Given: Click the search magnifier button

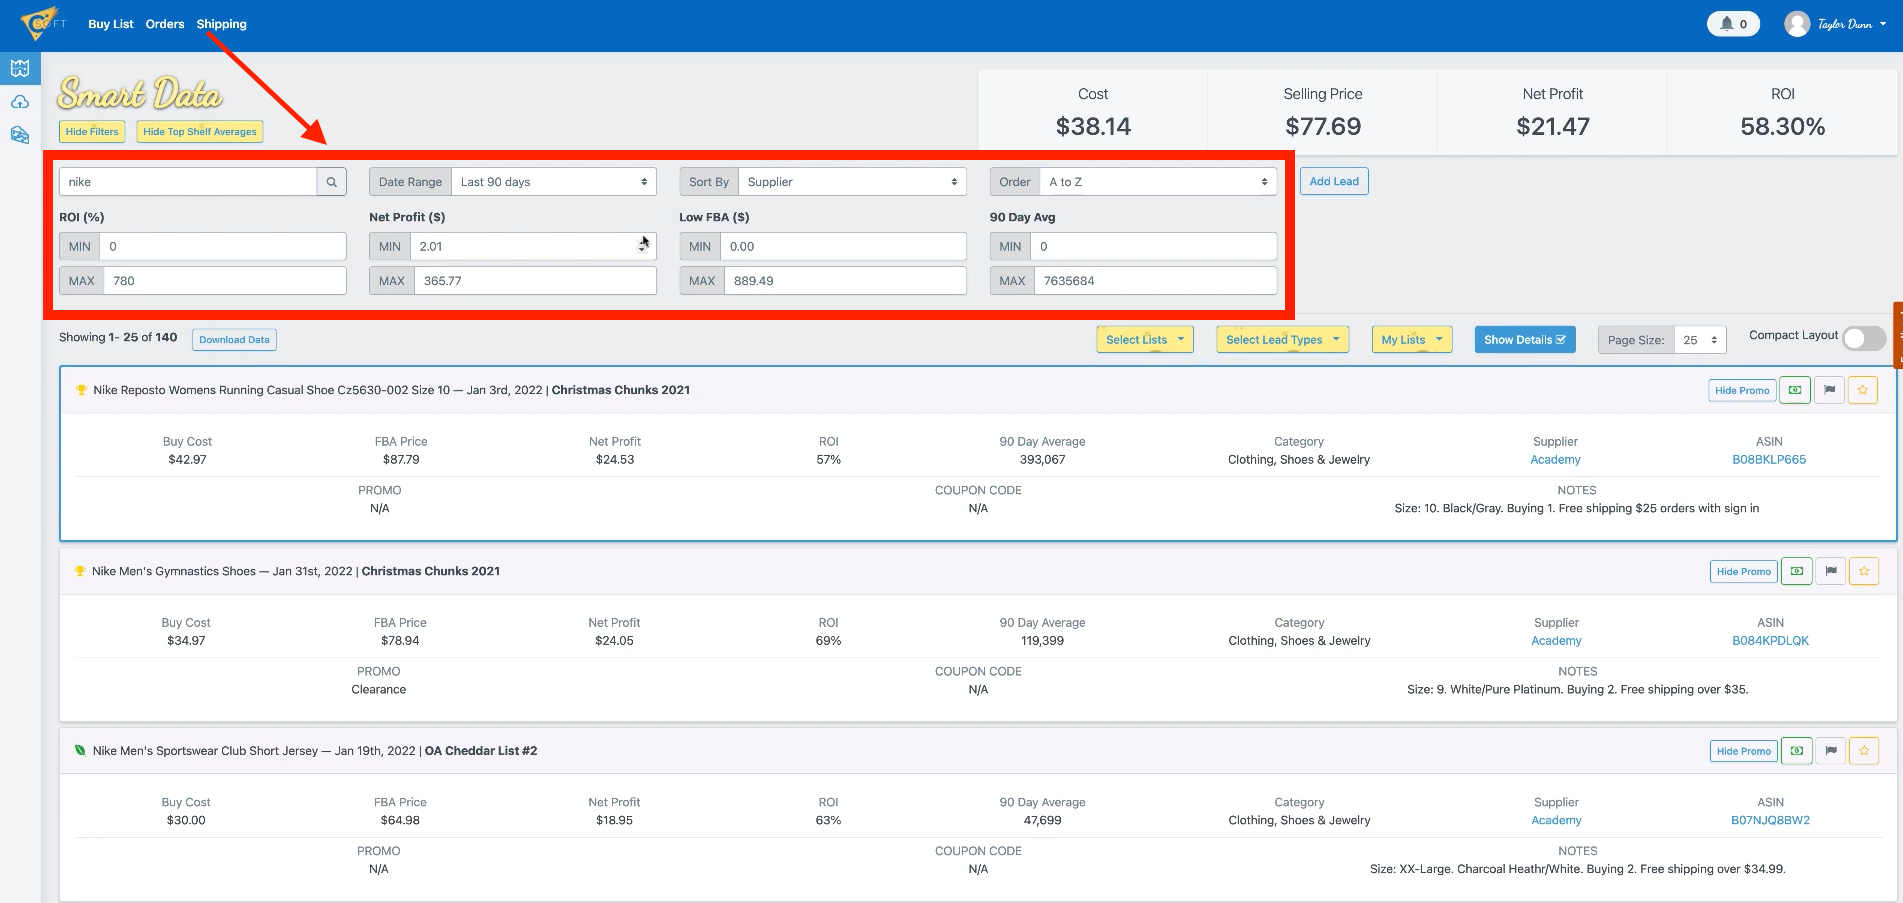Looking at the screenshot, I should 331,182.
